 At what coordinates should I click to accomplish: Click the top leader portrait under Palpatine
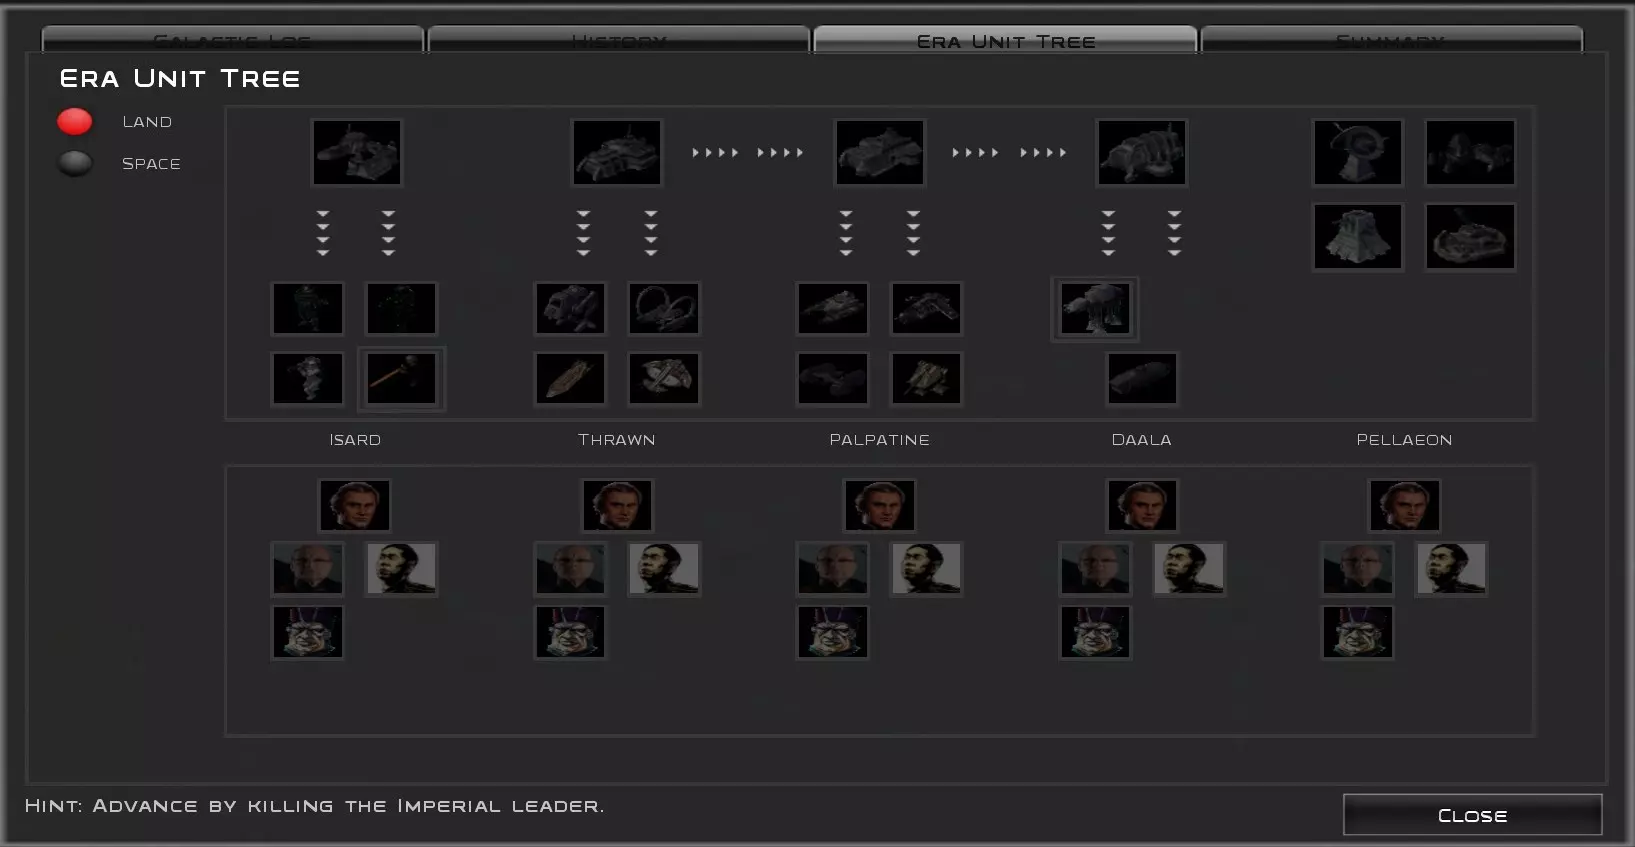[x=880, y=505]
